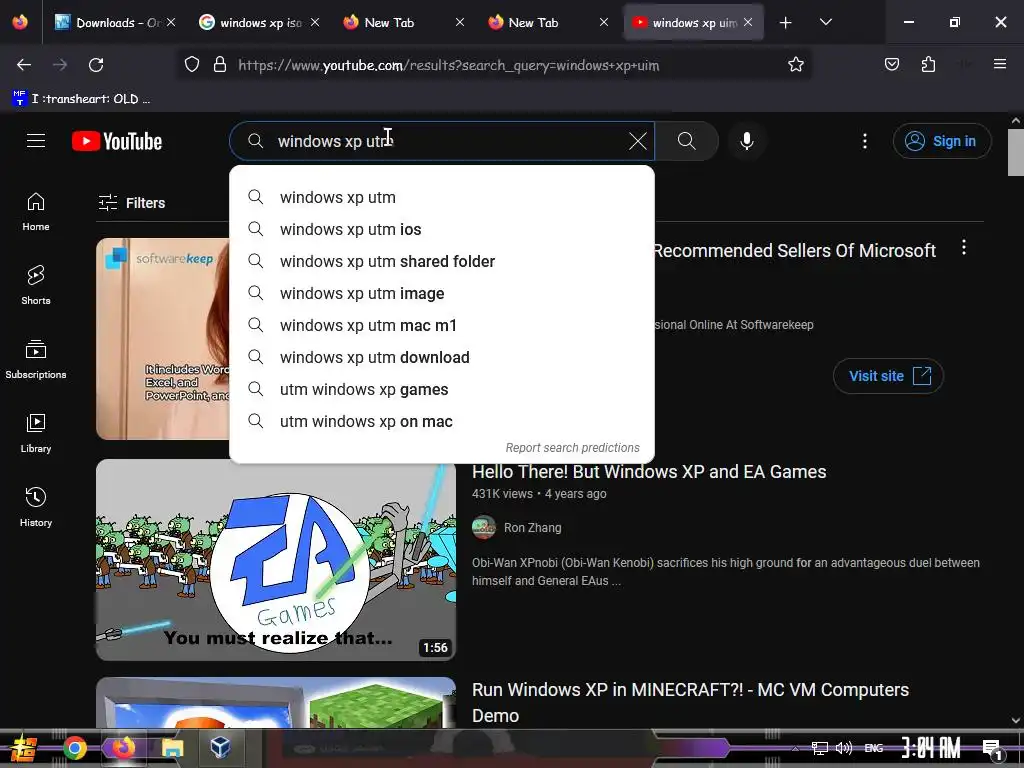Screen dimensions: 1024x768
Task: Open the transheart OLD bookmark
Action: (81, 99)
